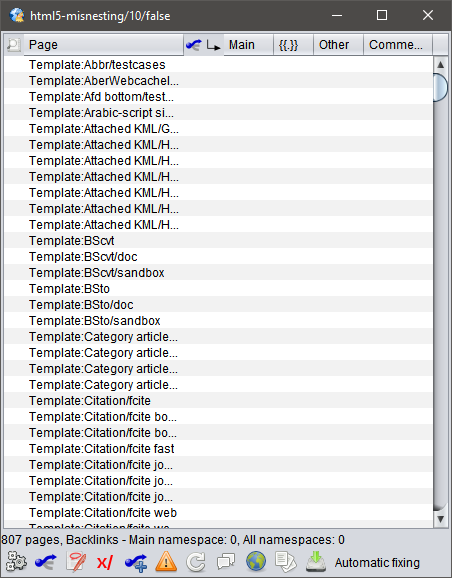Click the status text showing 807 pages
This screenshot has width=452, height=578.
click(x=173, y=540)
